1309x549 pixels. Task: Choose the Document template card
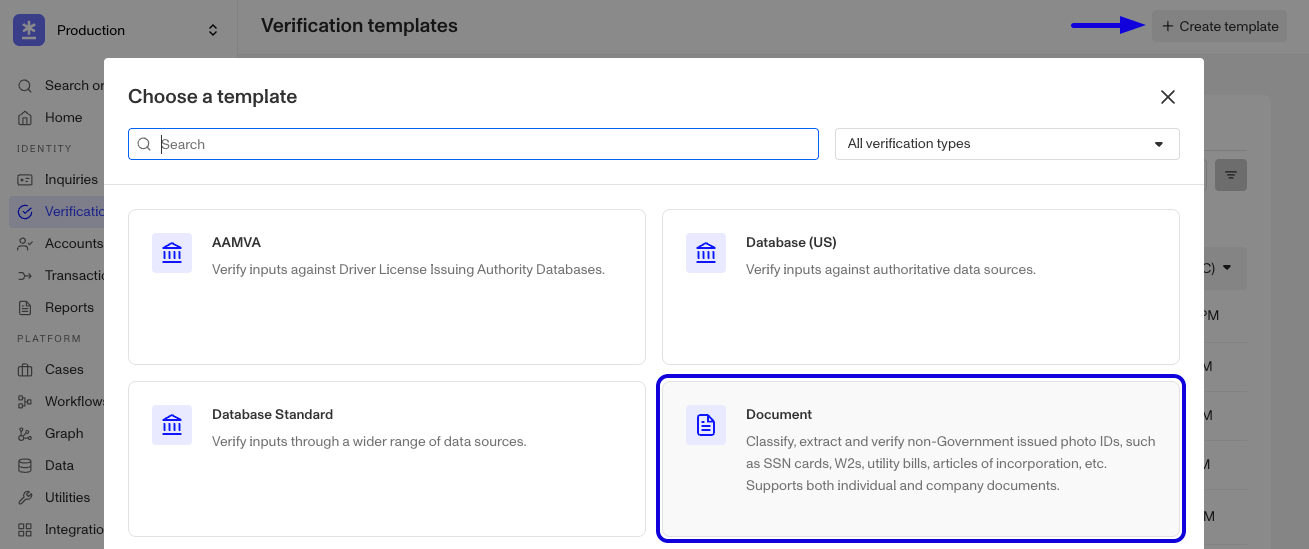coord(921,458)
